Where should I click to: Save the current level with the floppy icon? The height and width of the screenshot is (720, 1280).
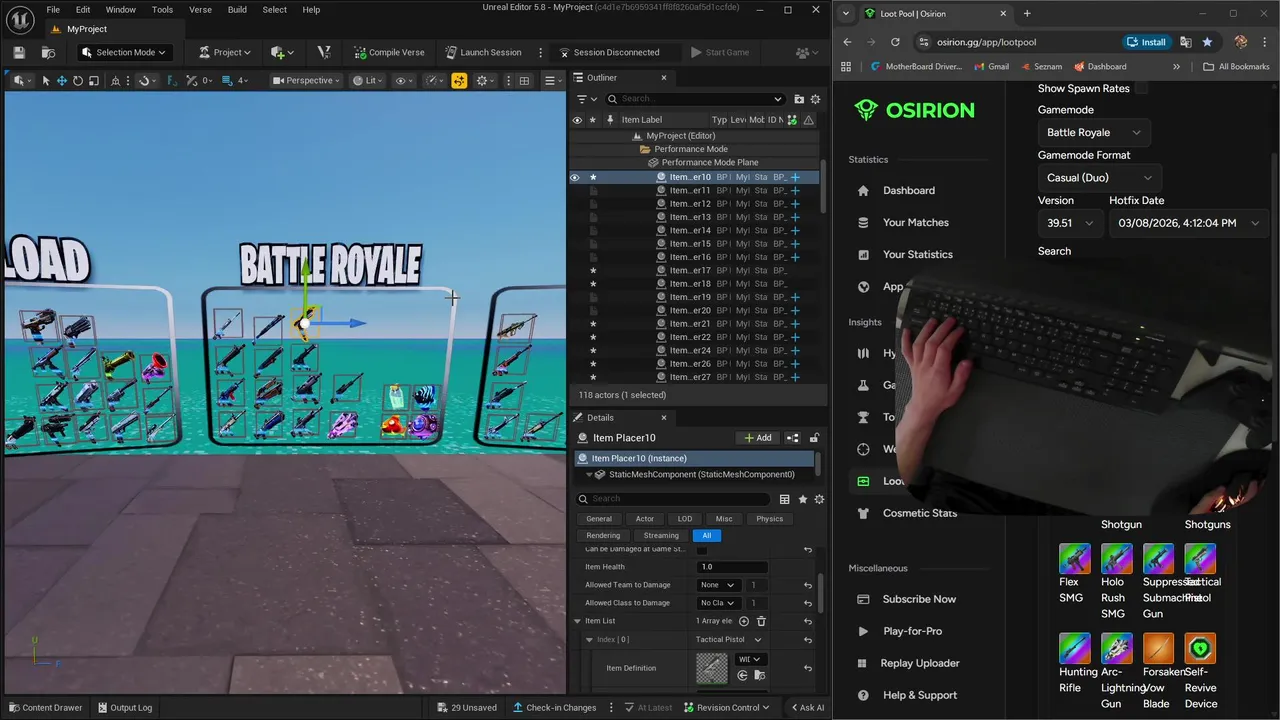pyautogui.click(x=18, y=52)
